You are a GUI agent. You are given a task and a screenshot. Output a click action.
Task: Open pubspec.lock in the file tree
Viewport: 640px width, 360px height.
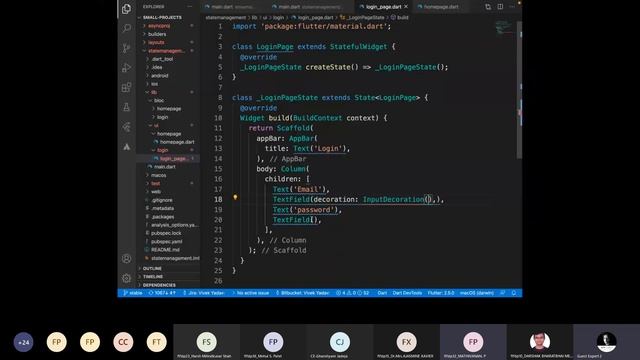click(166, 233)
